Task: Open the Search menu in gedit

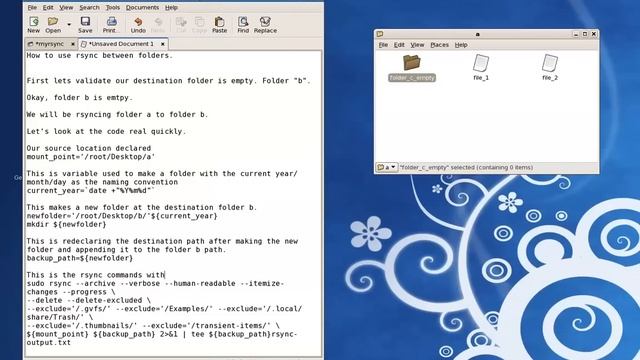Action: 89,7
